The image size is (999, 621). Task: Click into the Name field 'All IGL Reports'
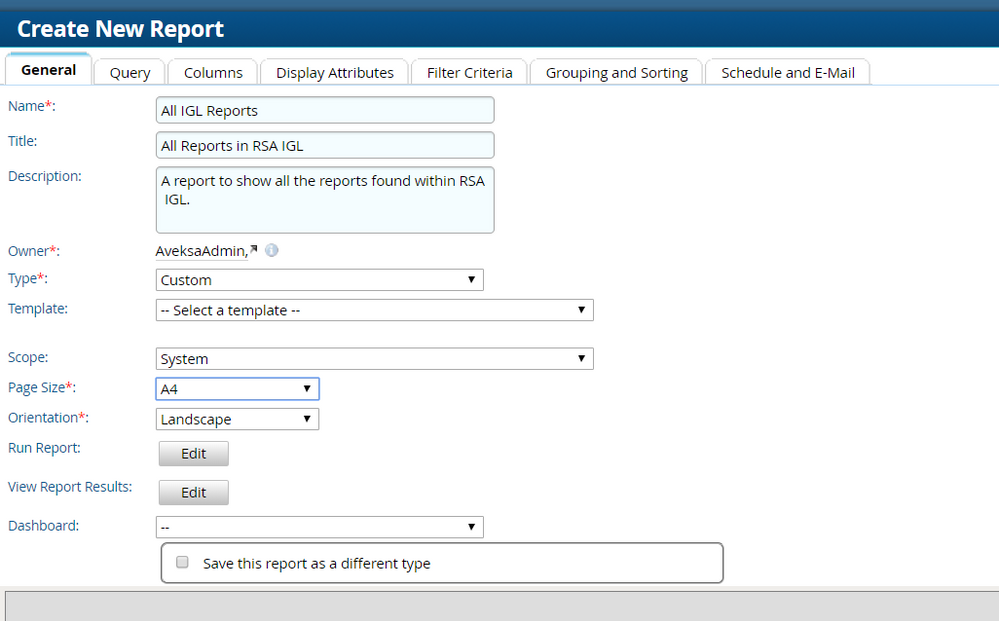coord(325,110)
